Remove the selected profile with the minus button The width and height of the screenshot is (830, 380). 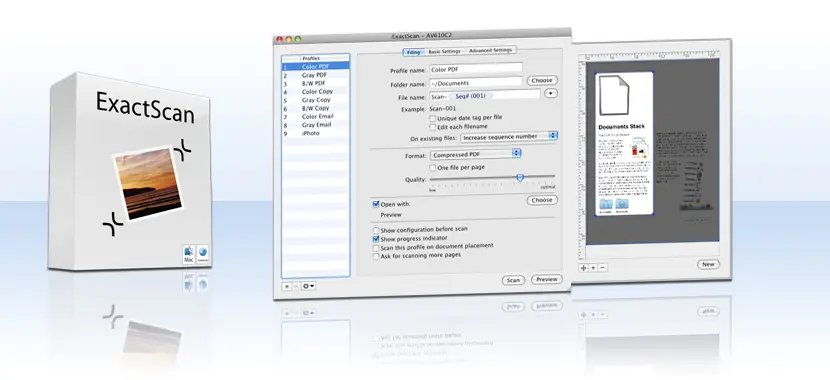click(295, 286)
